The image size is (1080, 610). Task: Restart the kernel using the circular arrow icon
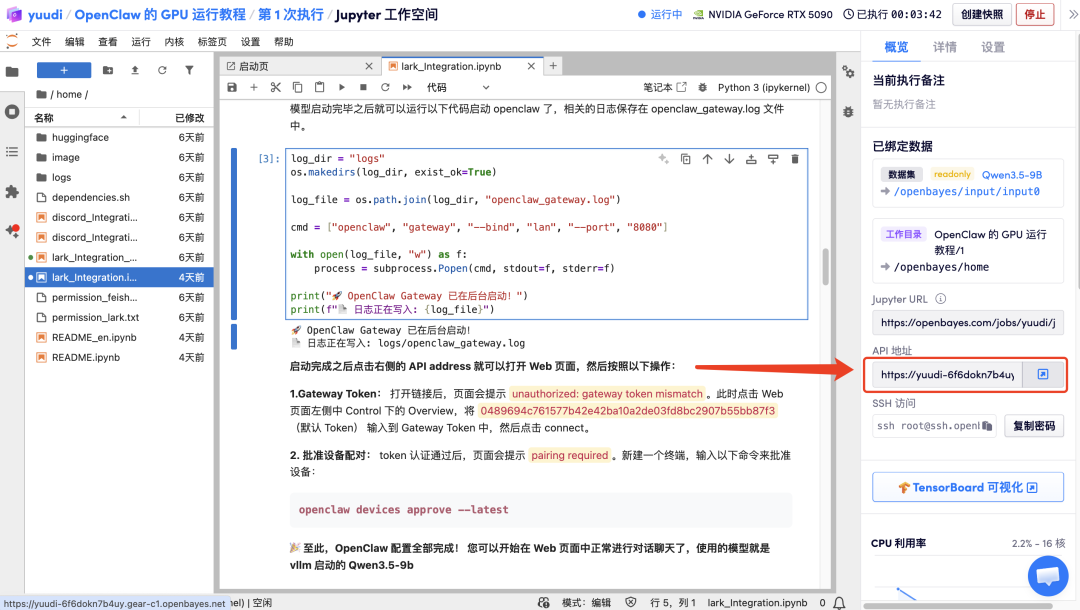point(385,87)
